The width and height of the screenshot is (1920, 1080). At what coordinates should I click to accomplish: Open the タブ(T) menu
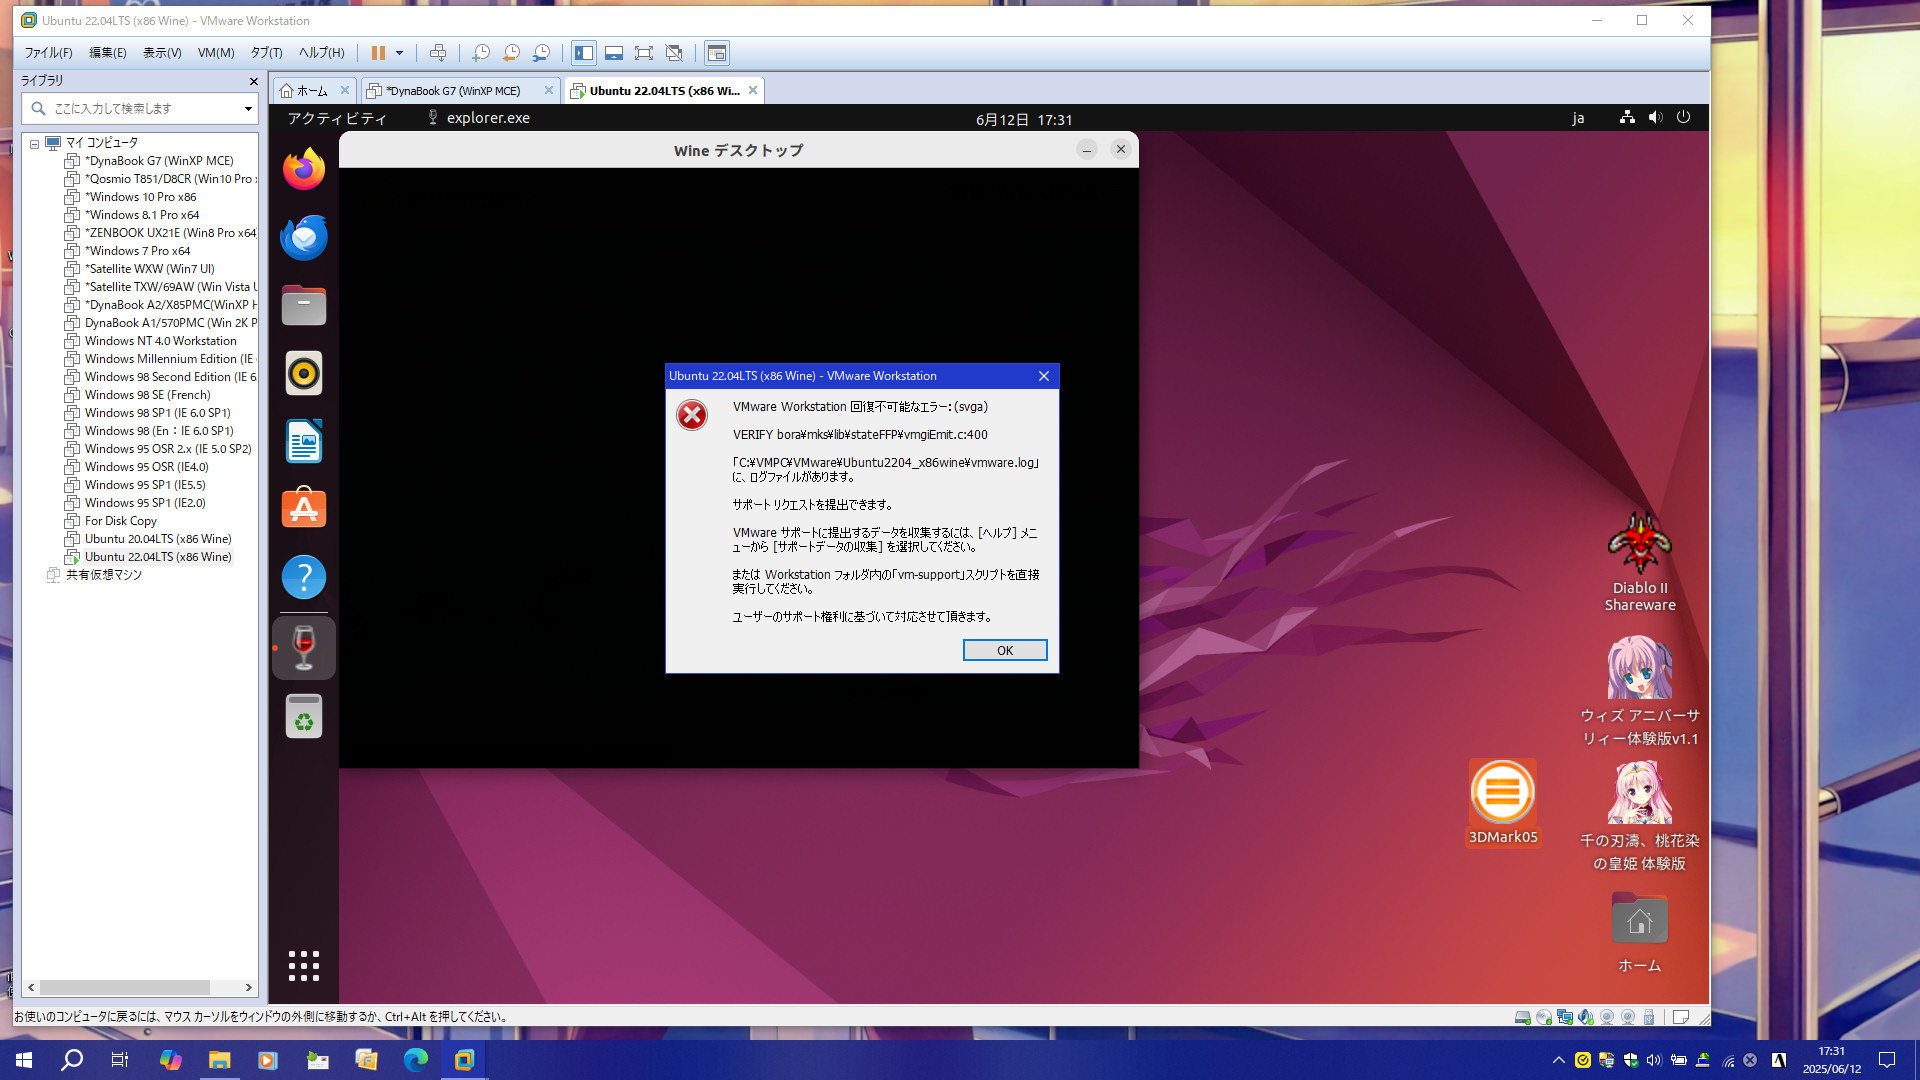click(x=266, y=53)
